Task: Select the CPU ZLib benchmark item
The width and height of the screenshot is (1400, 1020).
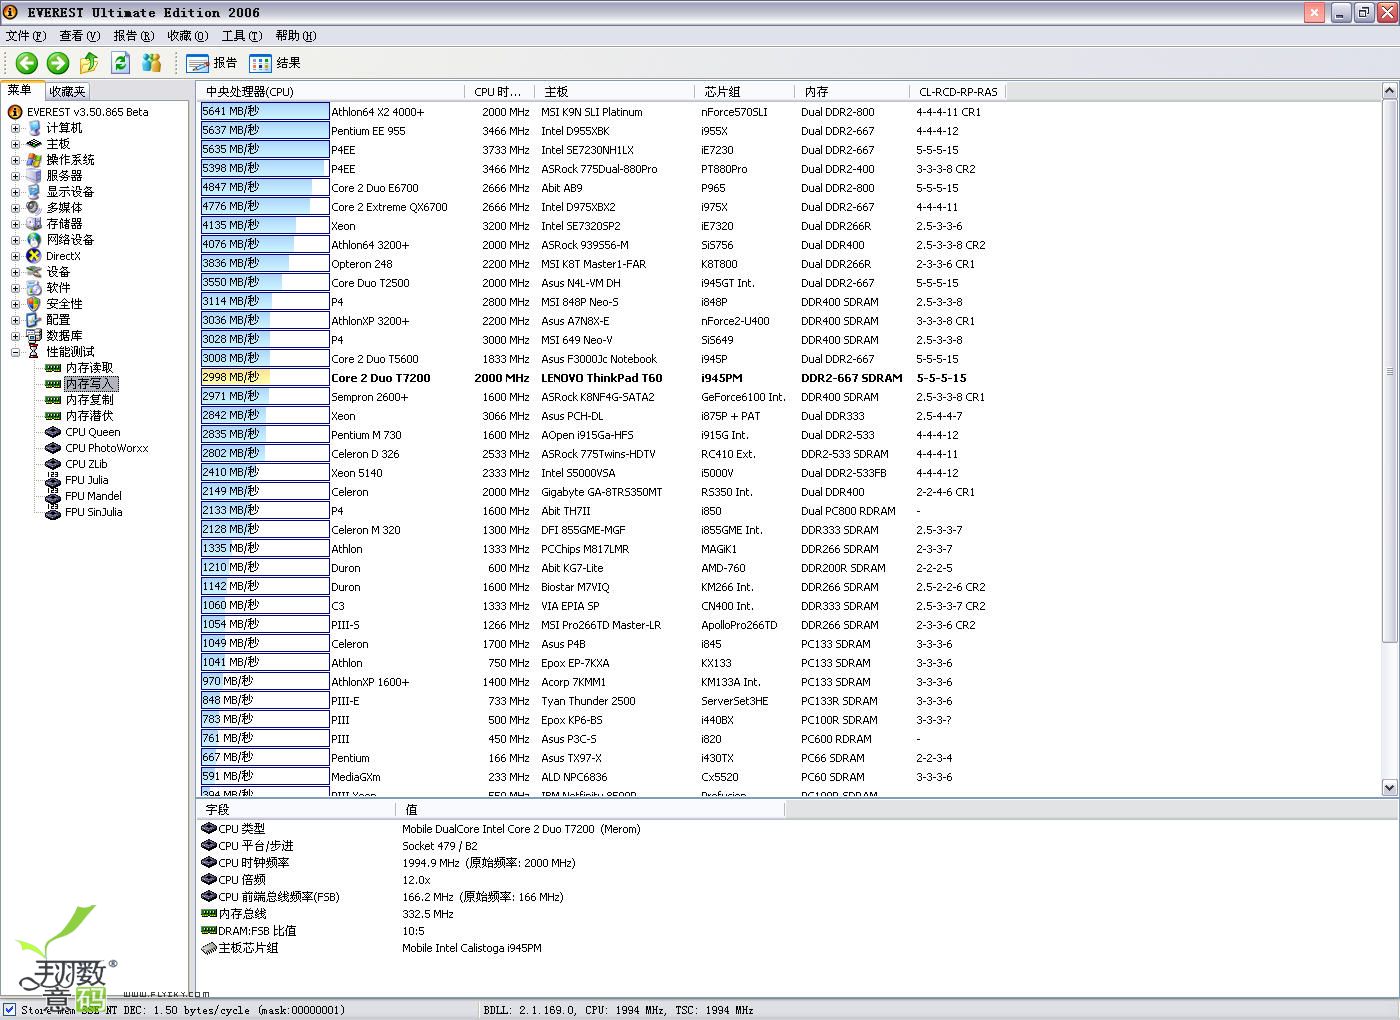Action: click(x=86, y=464)
